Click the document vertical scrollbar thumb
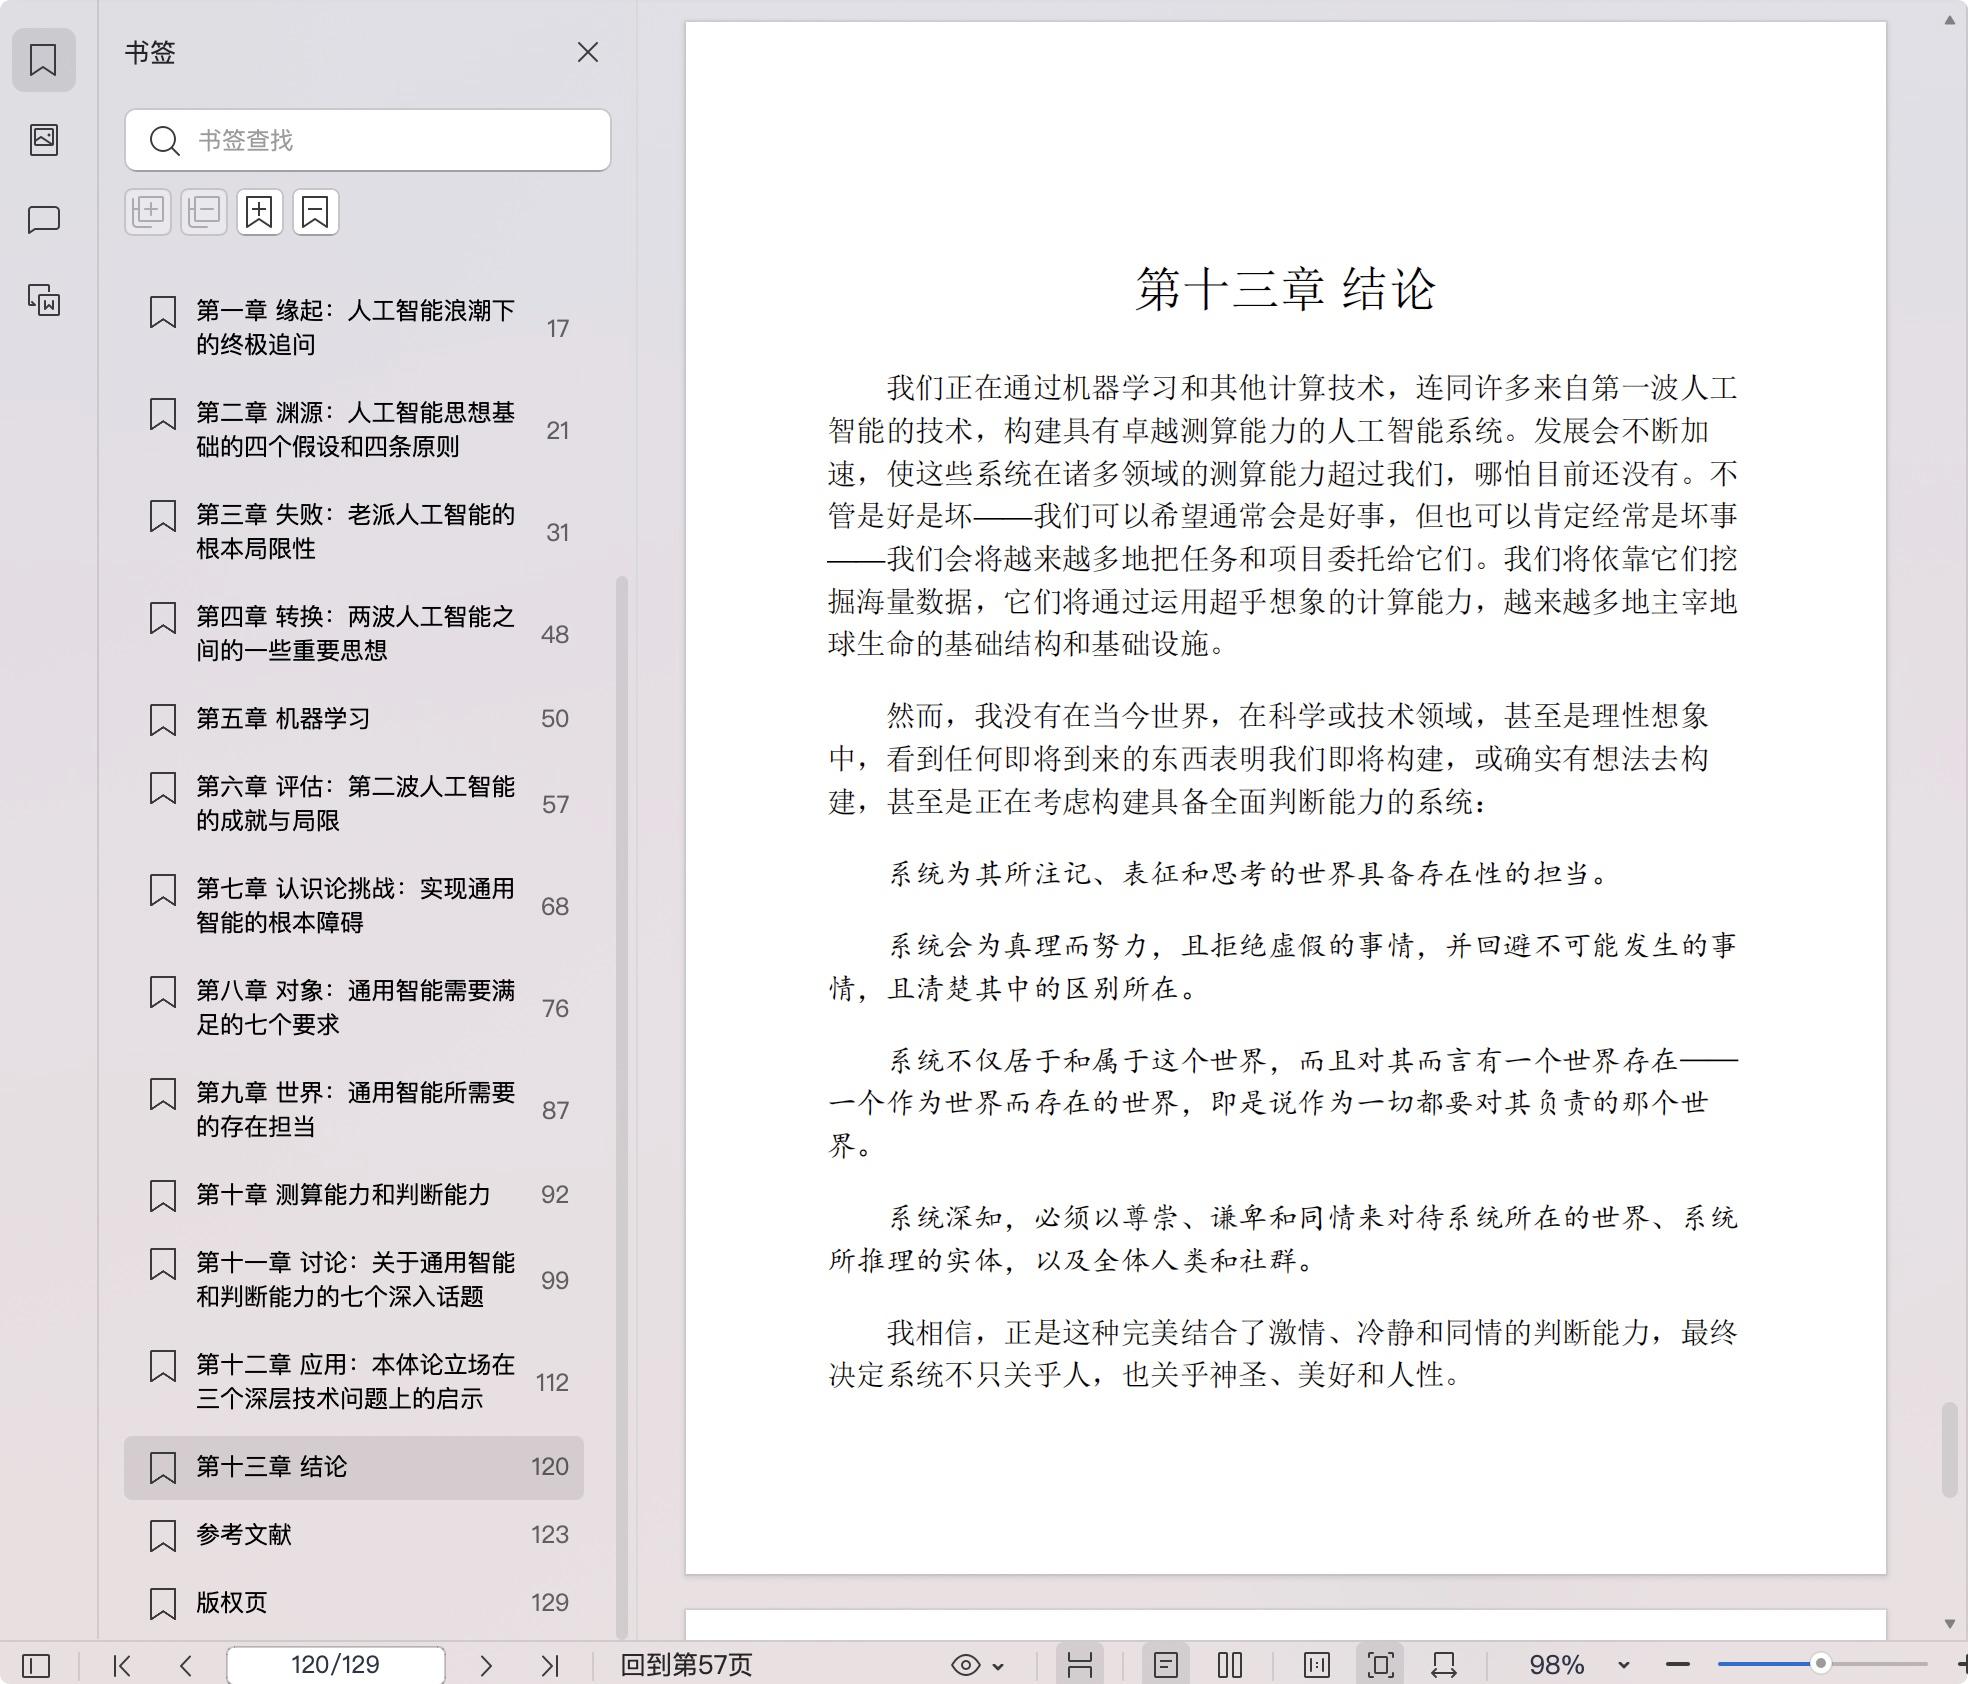Viewport: 1968px width, 1684px height. tap(1949, 1450)
